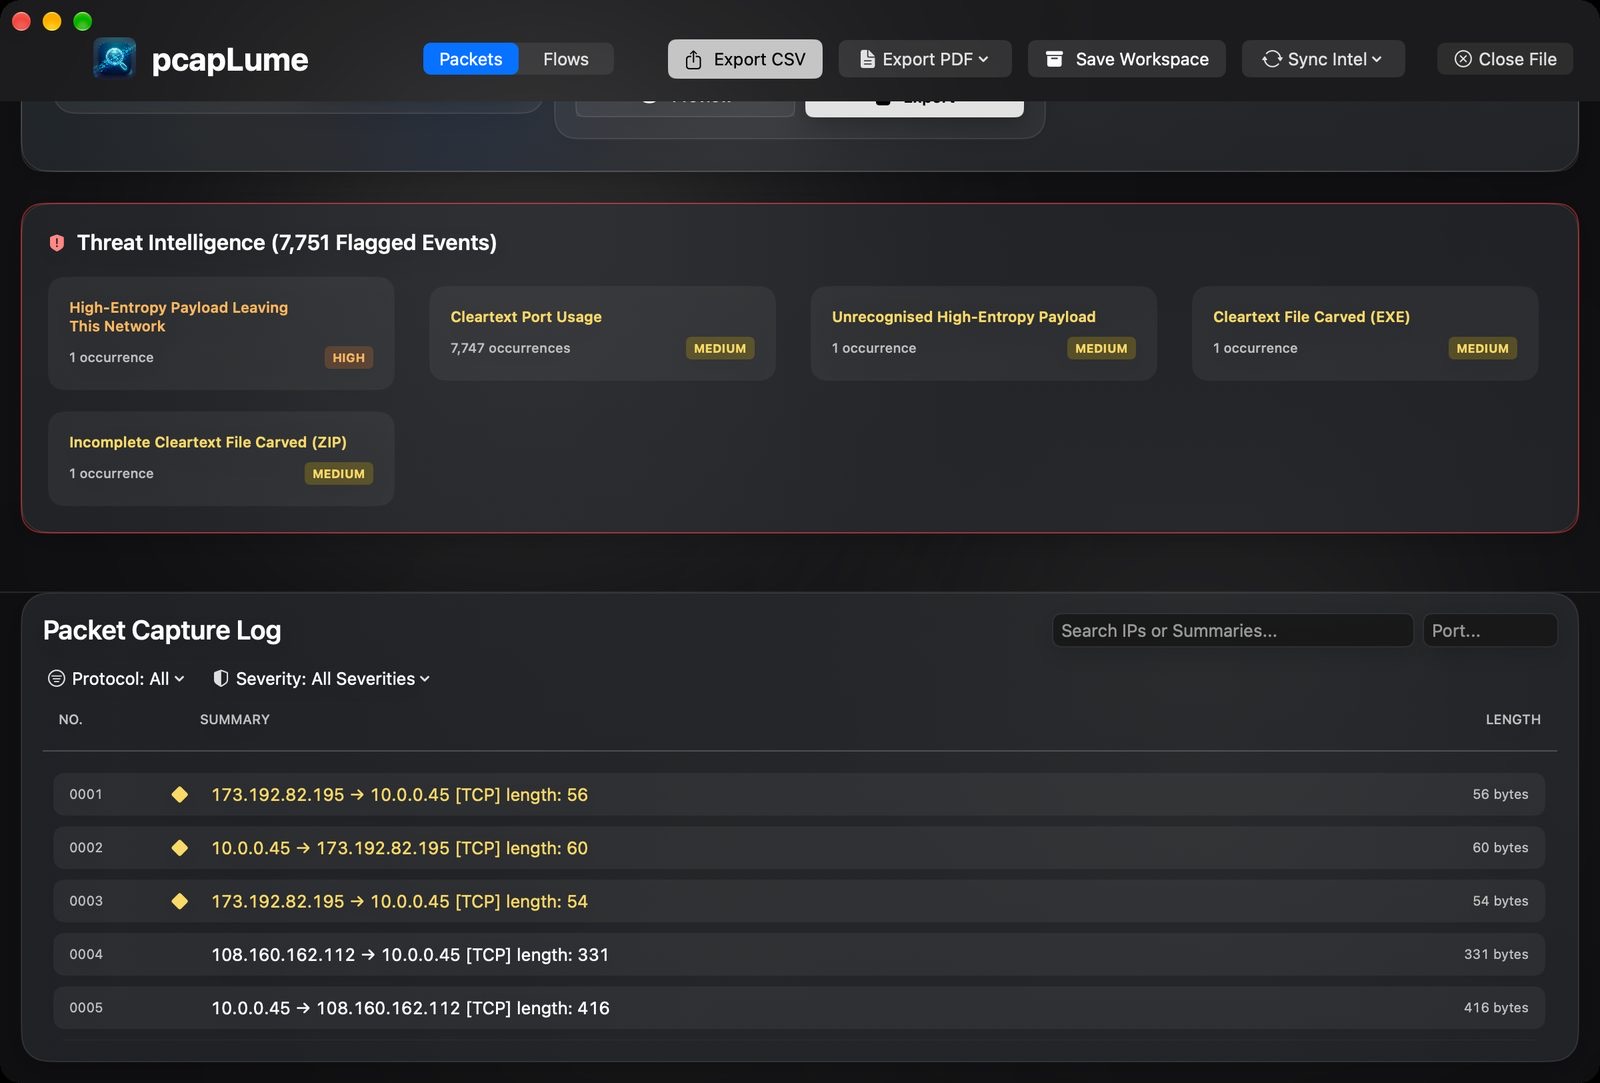Click the yellow diamond marker on packet 0001
This screenshot has height=1083, width=1600.
click(180, 794)
